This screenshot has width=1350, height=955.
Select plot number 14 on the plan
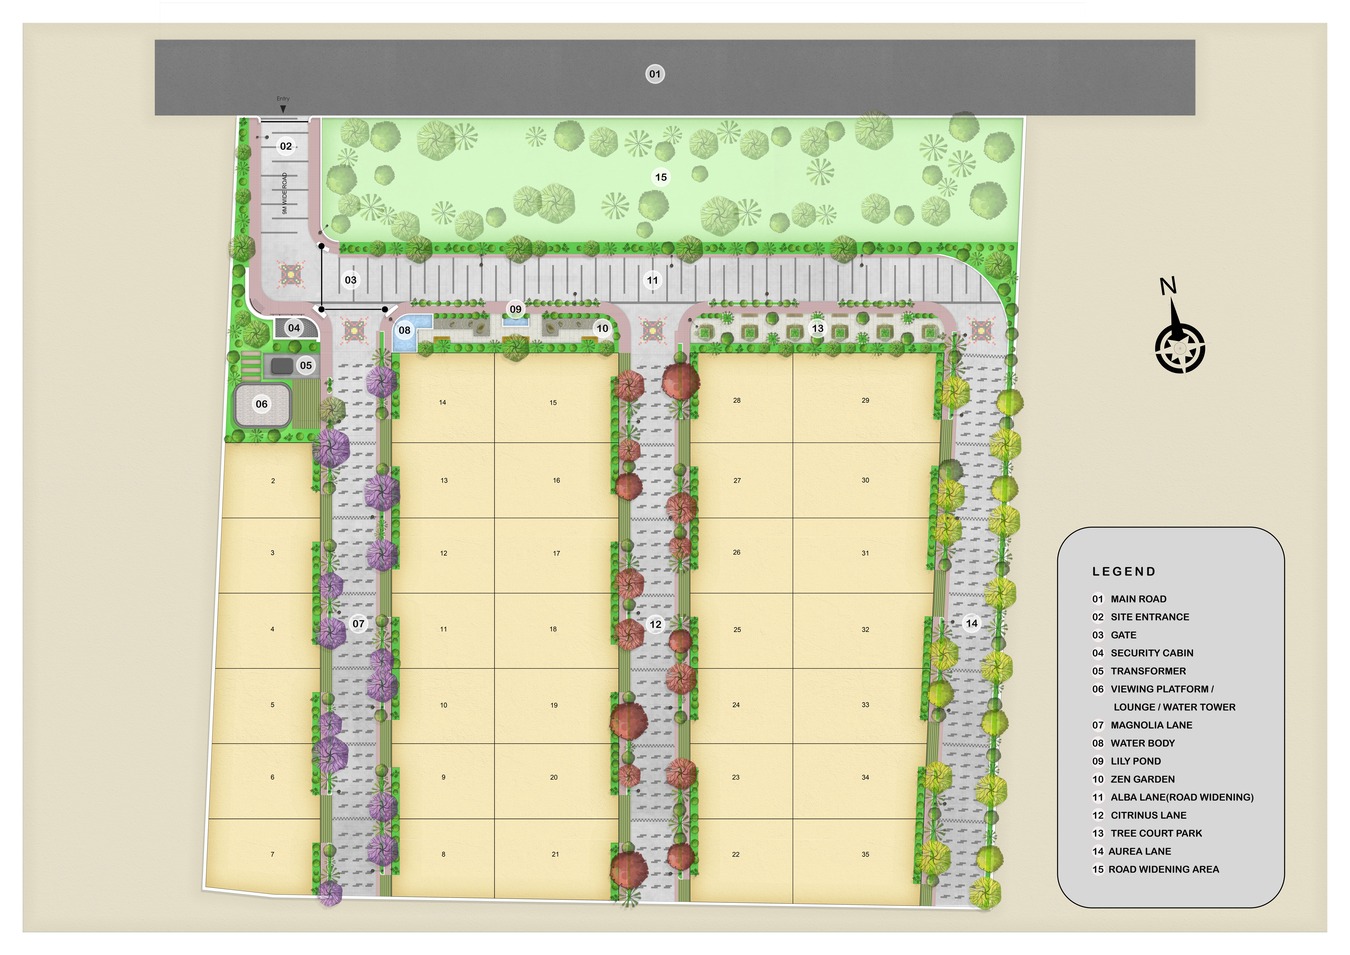(443, 403)
